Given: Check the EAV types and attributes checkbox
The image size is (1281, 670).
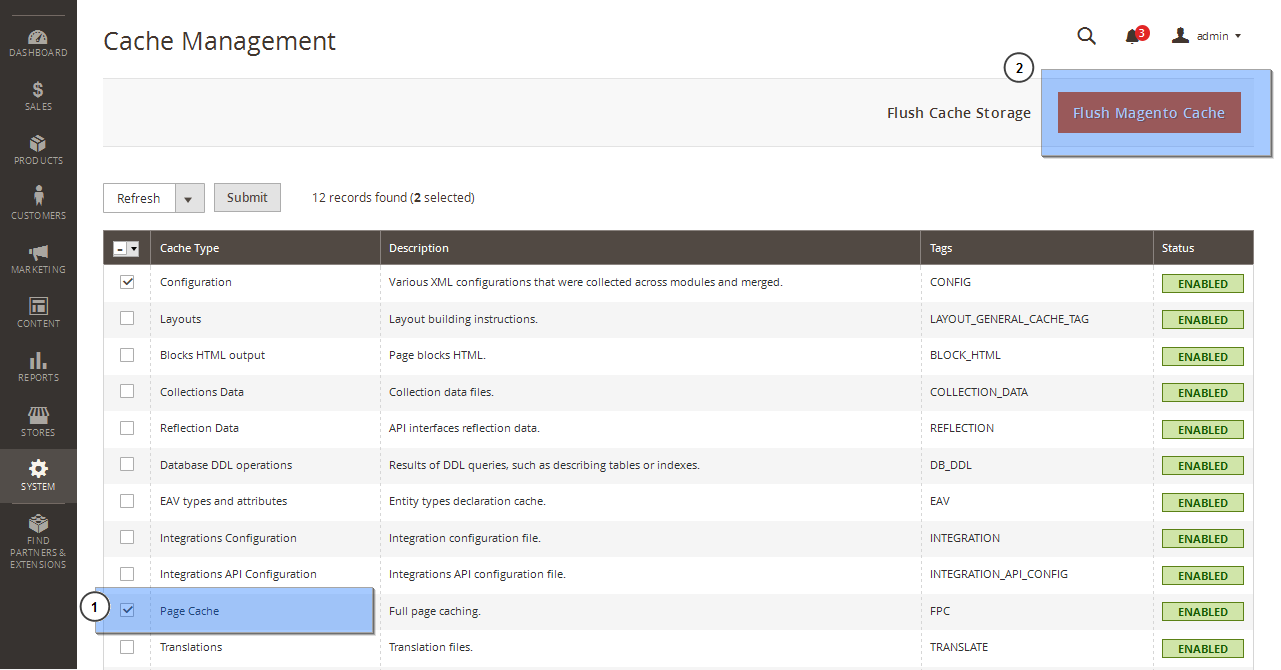Looking at the screenshot, I should coord(127,501).
